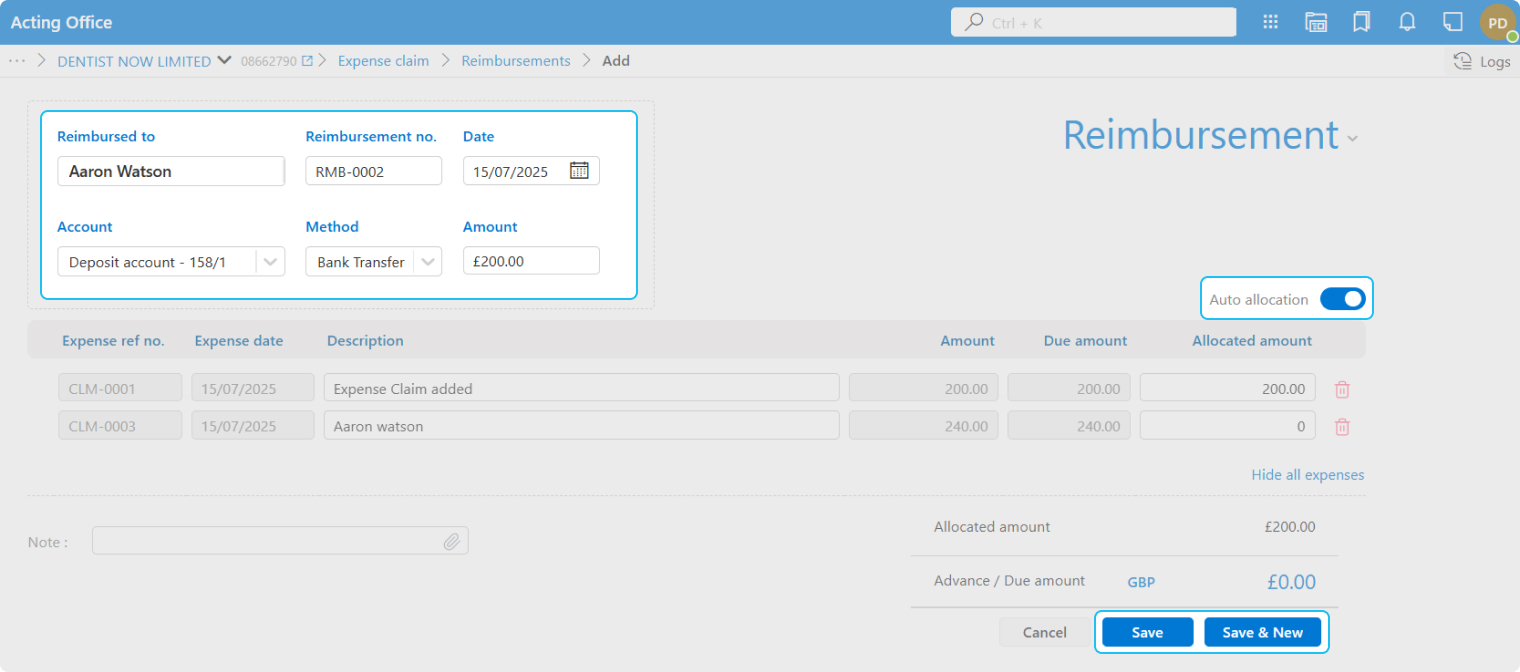Image resolution: width=1520 pixels, height=672 pixels.
Task: Turn off Auto allocation switch
Action: tap(1342, 299)
